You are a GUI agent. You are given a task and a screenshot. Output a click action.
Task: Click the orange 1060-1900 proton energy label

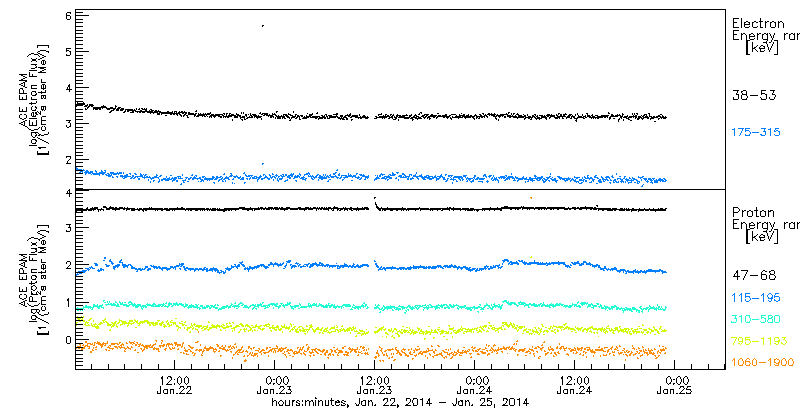point(763,362)
